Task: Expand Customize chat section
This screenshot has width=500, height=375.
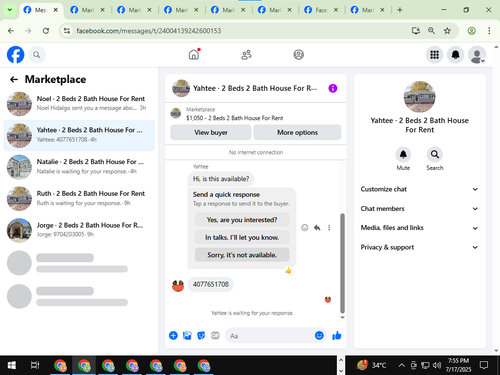Action: [419, 189]
